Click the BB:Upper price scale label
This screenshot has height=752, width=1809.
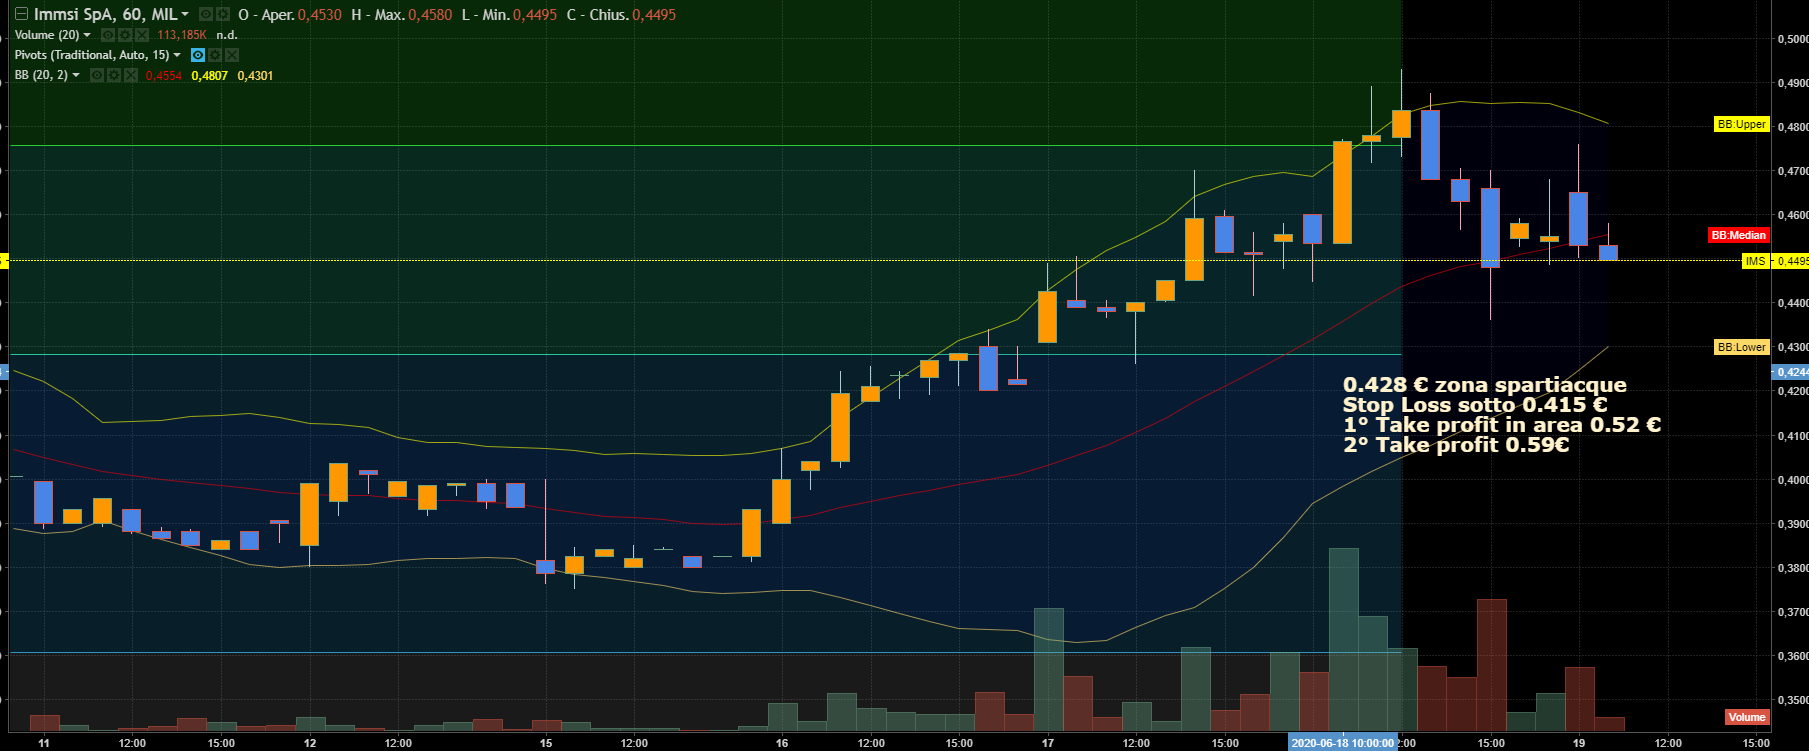(x=1741, y=125)
